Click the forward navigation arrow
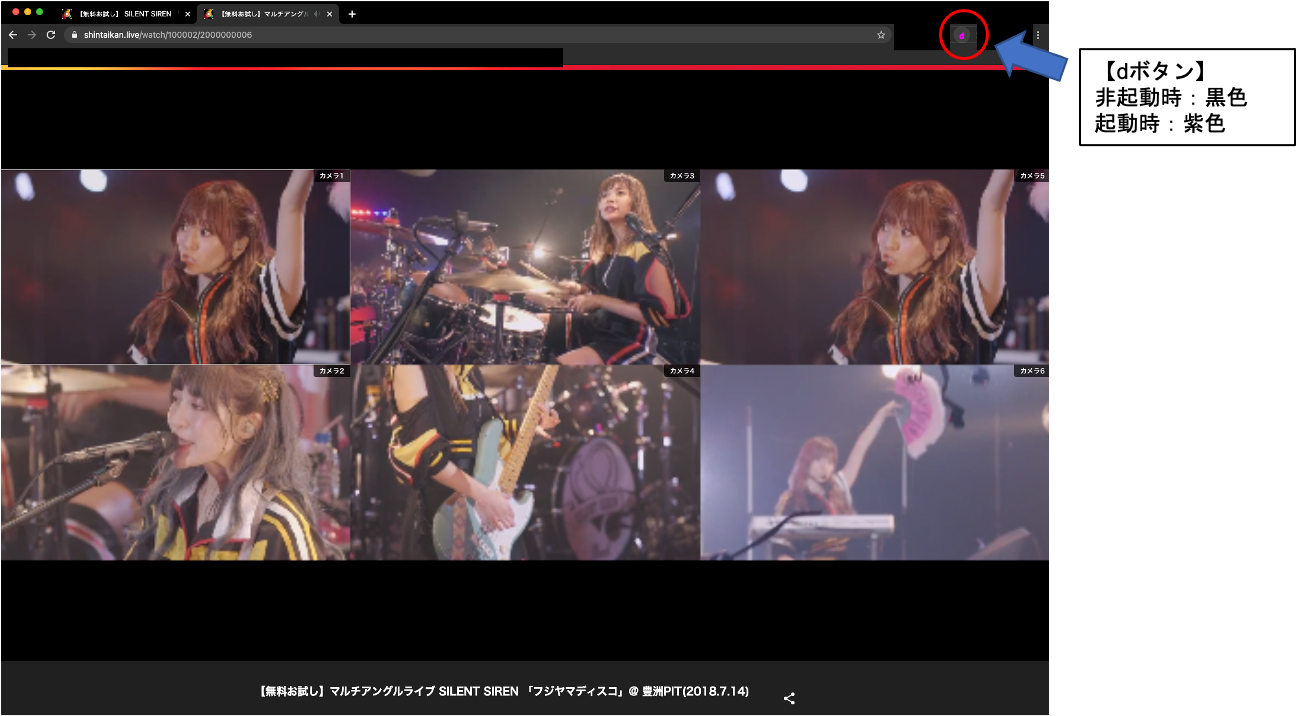The width and height of the screenshot is (1297, 716). click(30, 33)
